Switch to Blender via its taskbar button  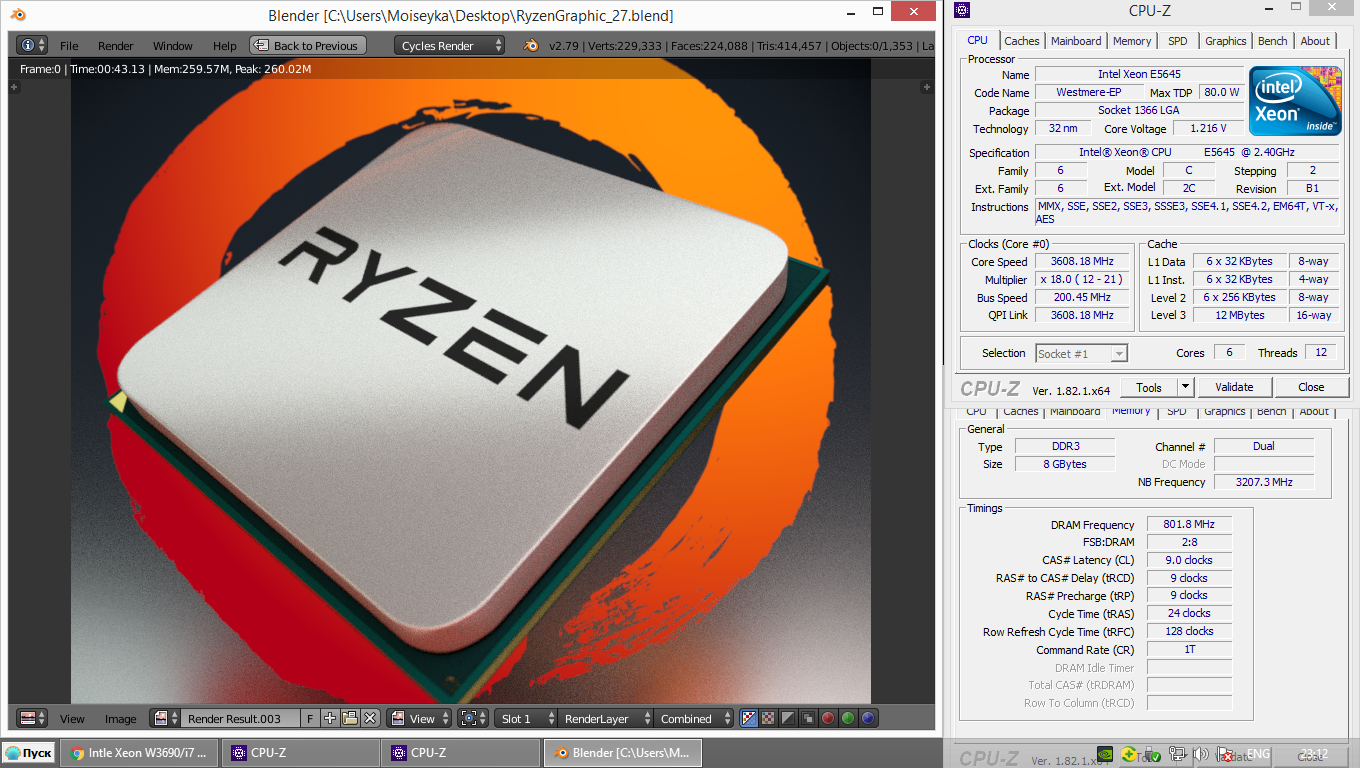pyautogui.click(x=623, y=753)
